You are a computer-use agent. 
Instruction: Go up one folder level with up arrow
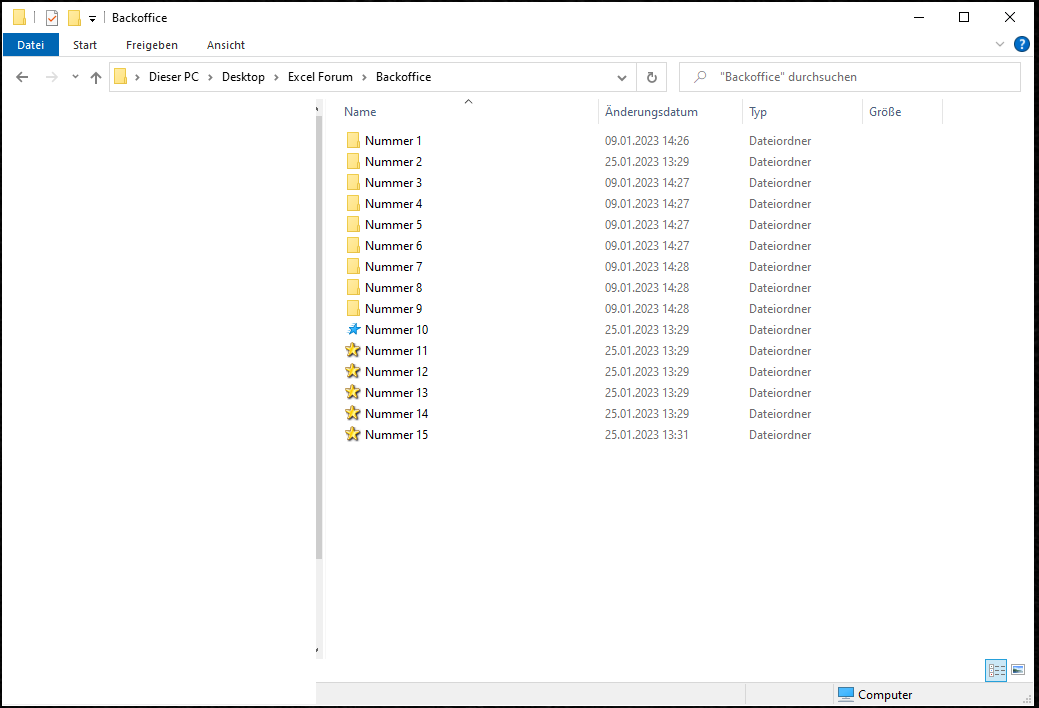[x=96, y=77]
